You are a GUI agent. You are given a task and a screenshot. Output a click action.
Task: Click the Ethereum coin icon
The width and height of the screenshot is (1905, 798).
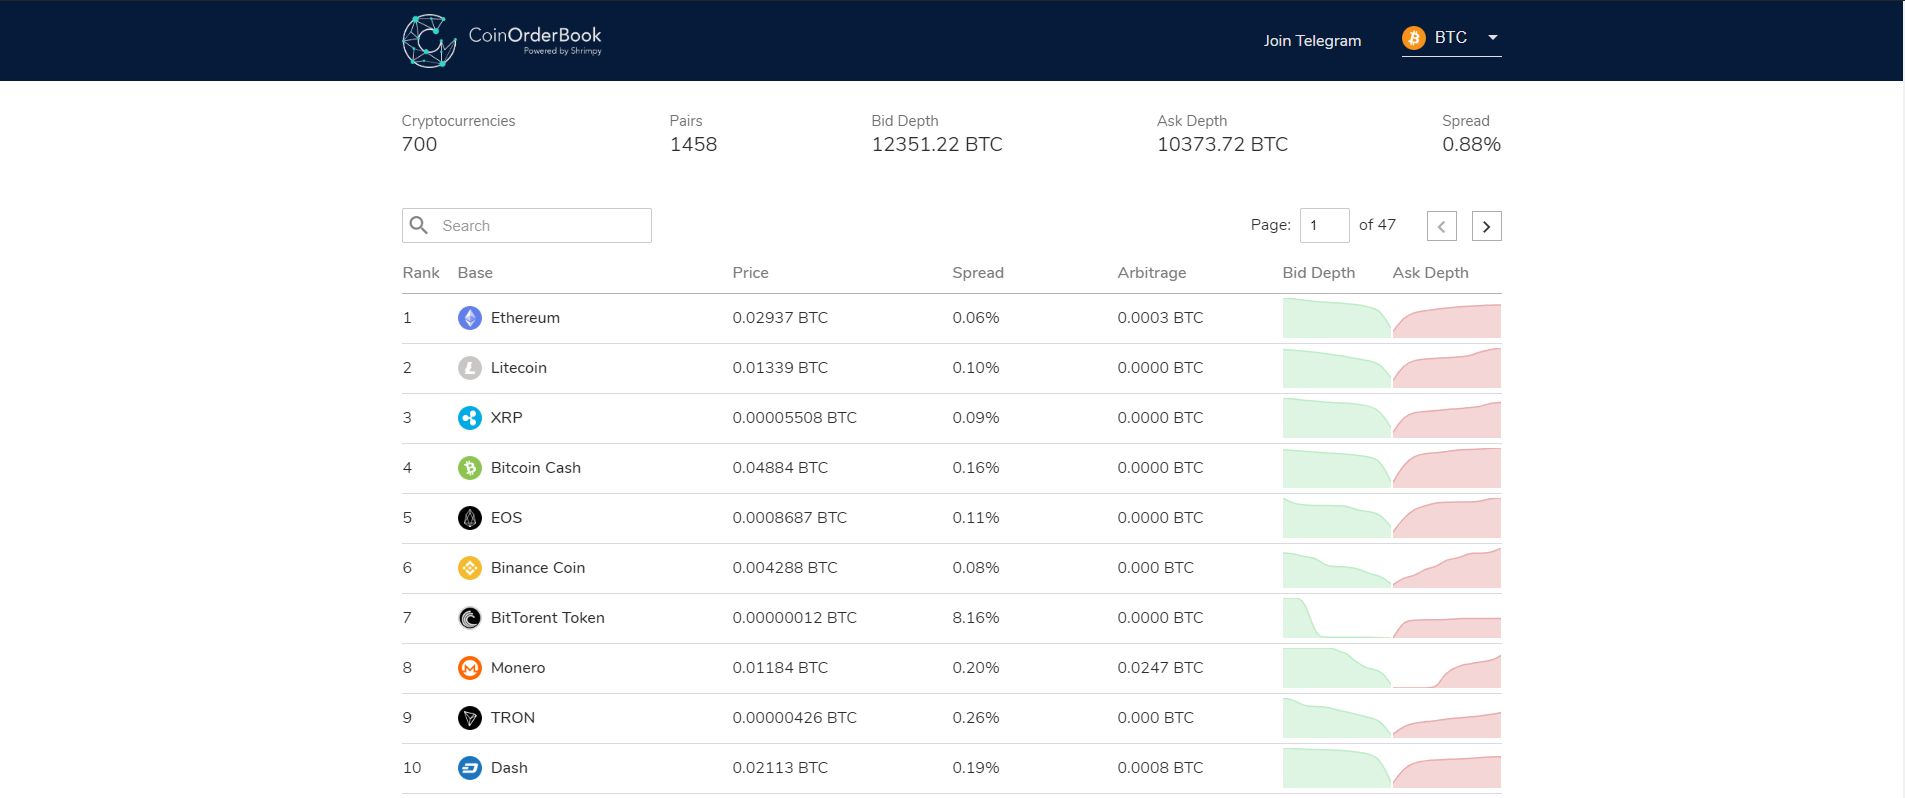(470, 318)
